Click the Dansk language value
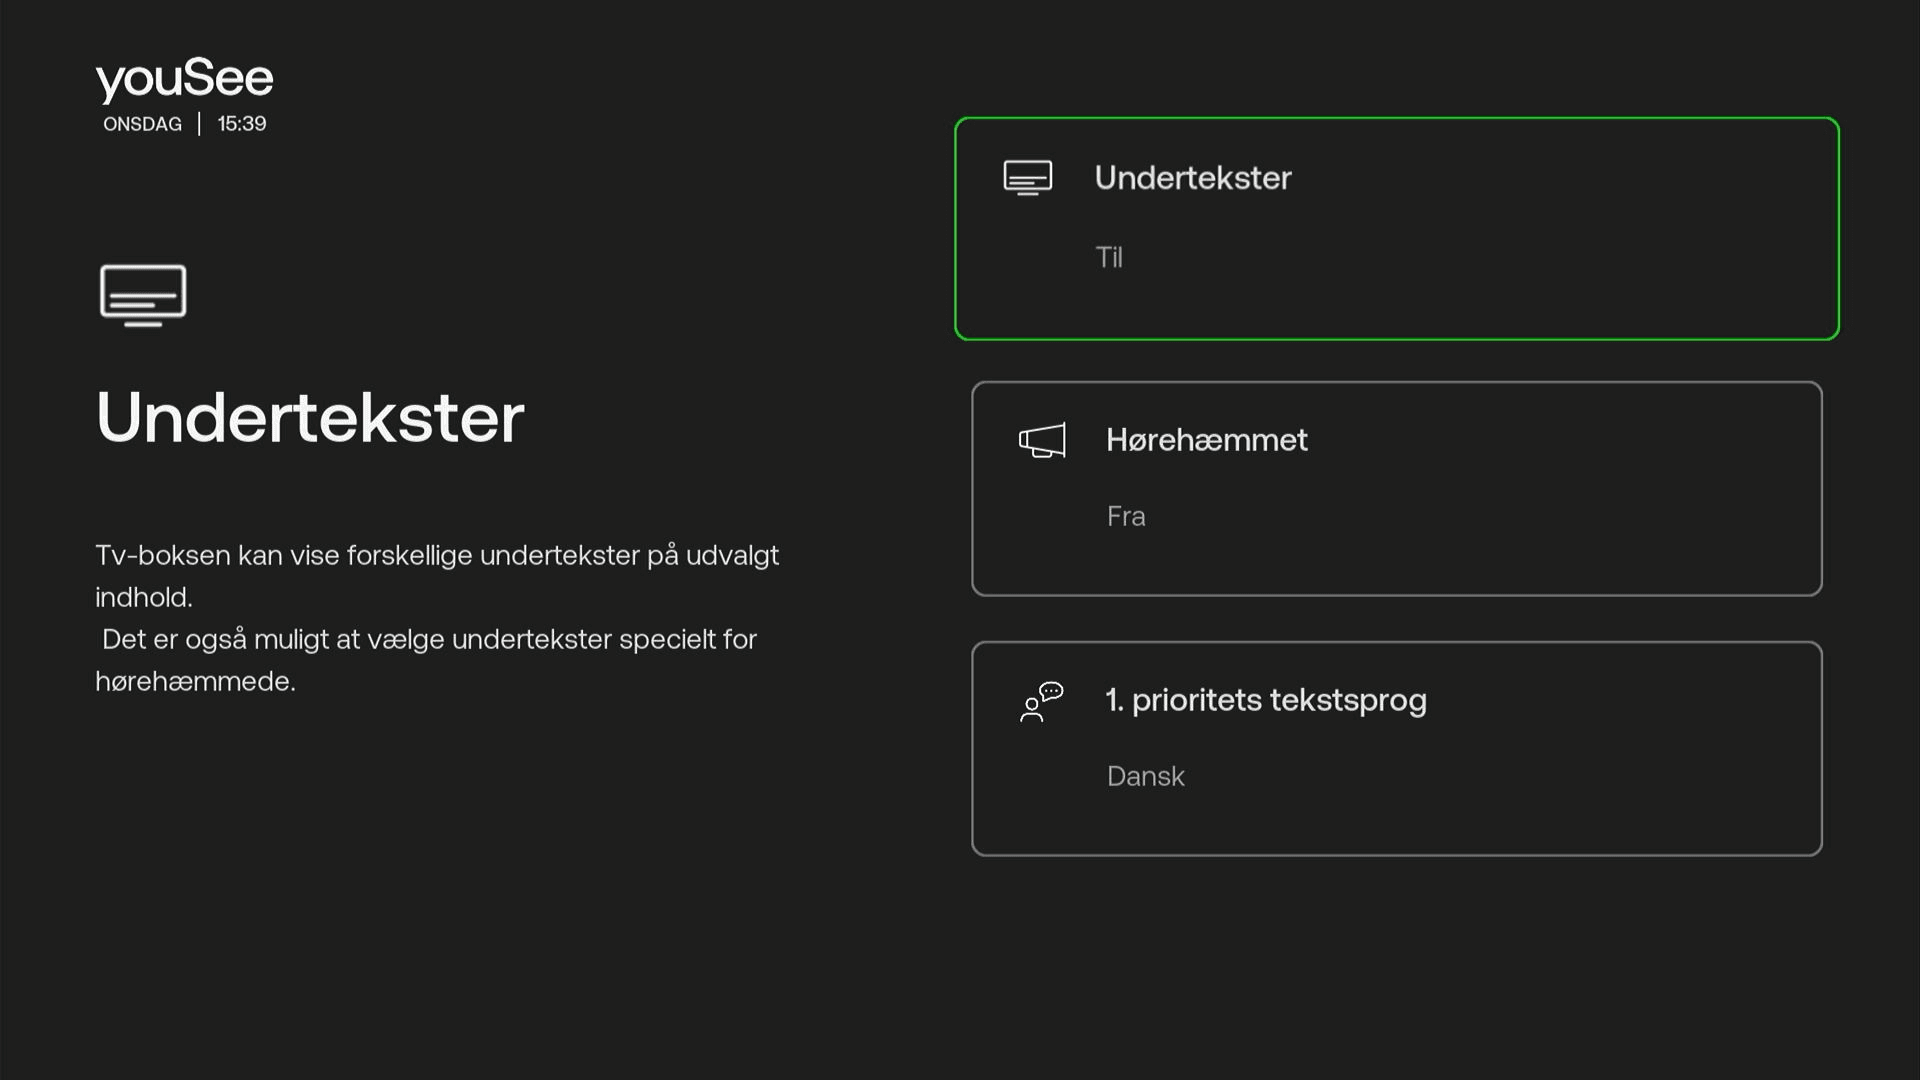 pos(1145,776)
